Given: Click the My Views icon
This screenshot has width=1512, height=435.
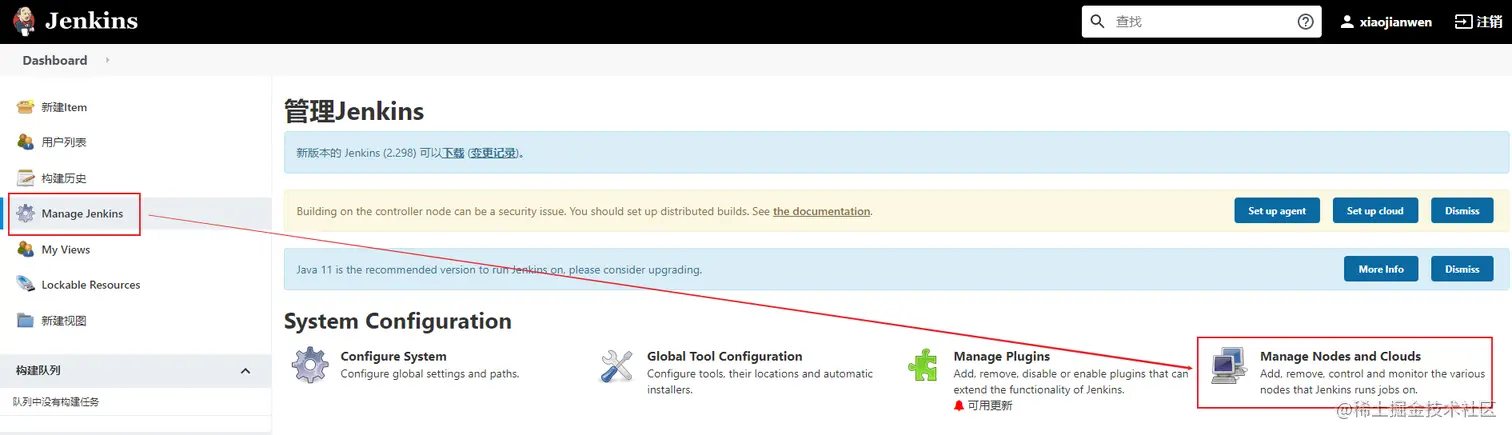Looking at the screenshot, I should (25, 249).
